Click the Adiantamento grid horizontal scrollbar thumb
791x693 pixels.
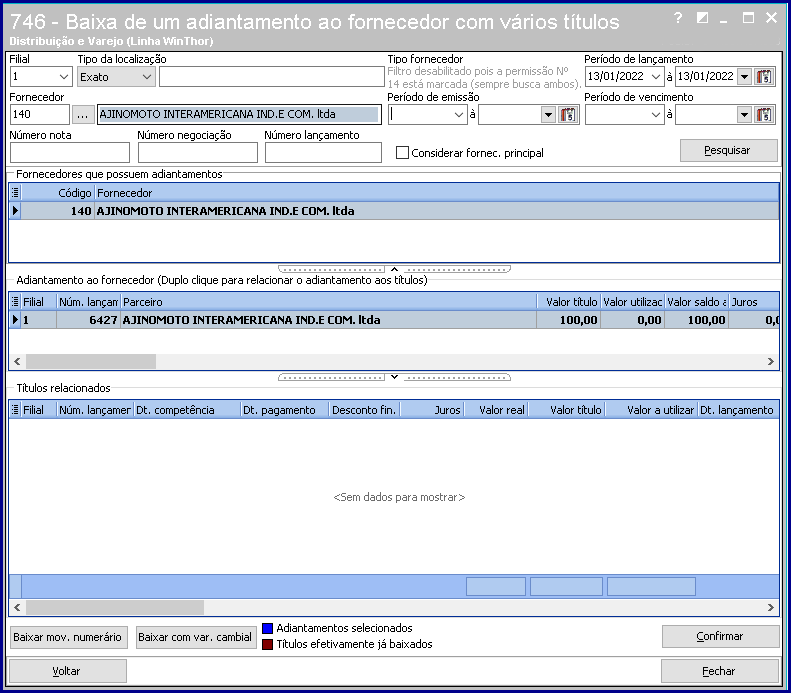click(x=91, y=361)
